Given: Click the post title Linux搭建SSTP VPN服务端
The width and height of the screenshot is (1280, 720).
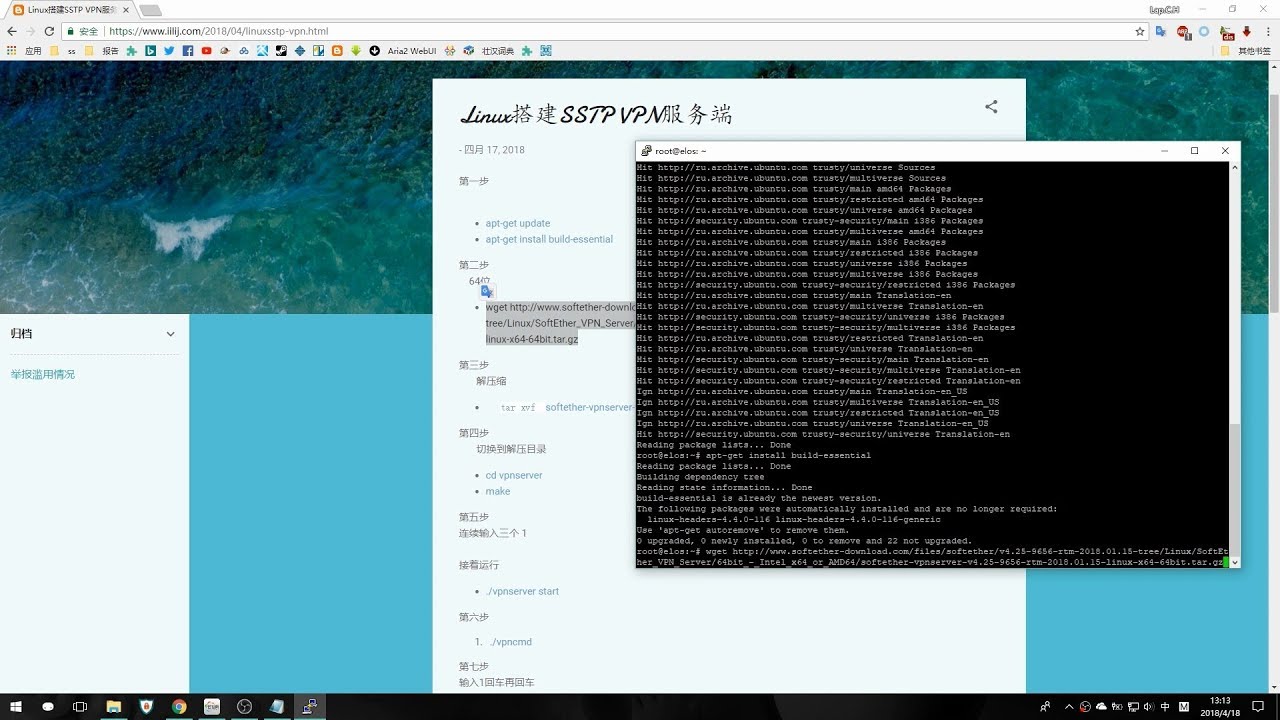Looking at the screenshot, I should (x=596, y=114).
